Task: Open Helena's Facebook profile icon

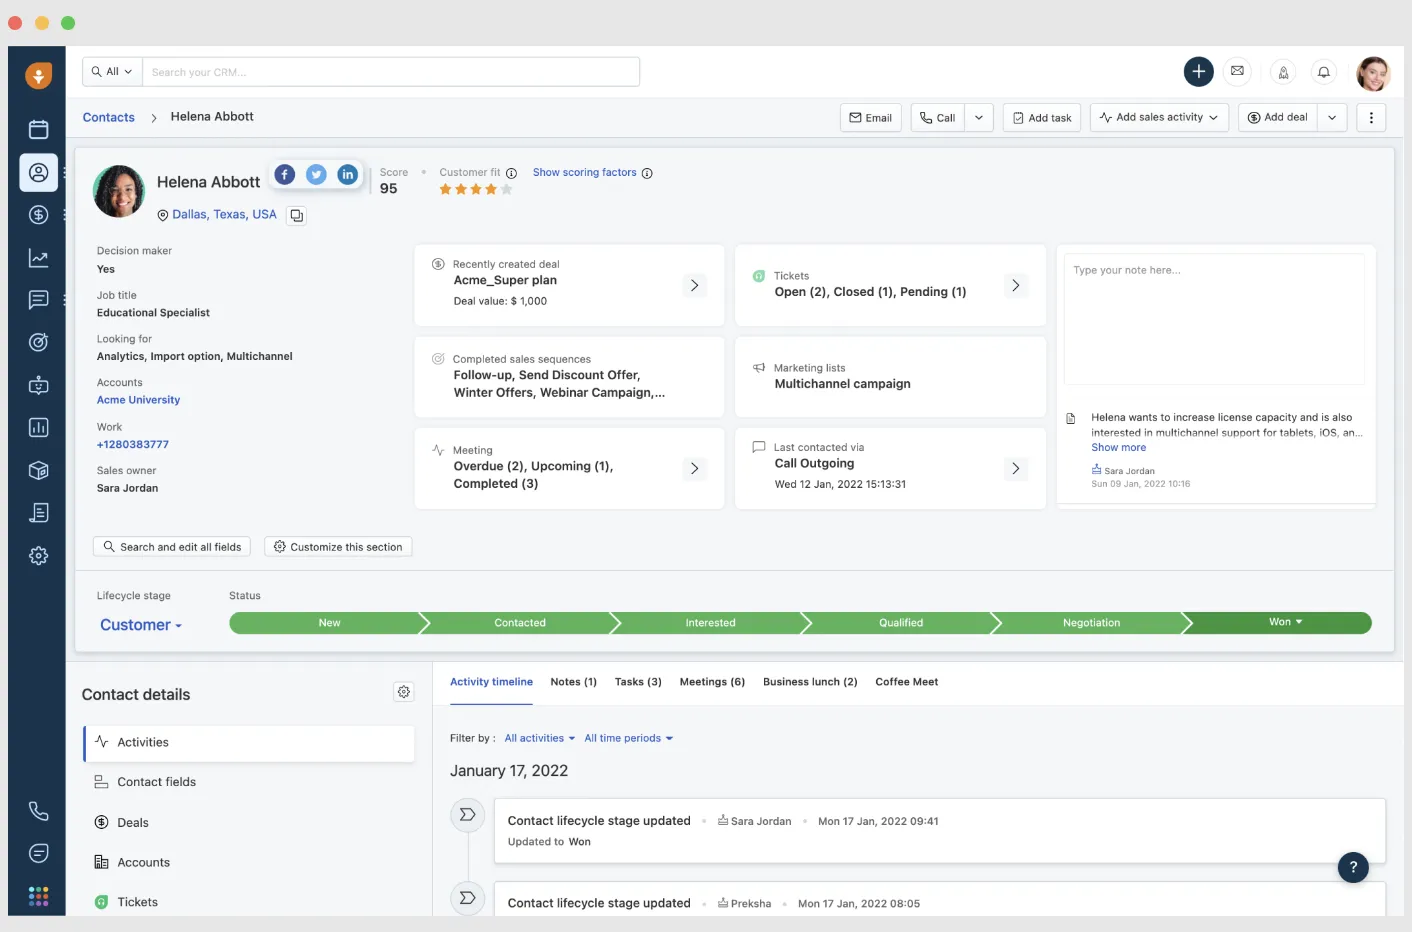Action: coord(285,175)
